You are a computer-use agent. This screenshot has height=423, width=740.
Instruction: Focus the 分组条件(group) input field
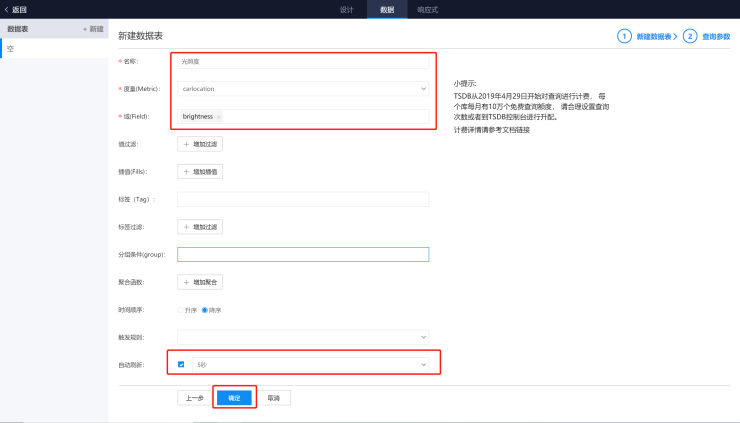[x=303, y=254]
